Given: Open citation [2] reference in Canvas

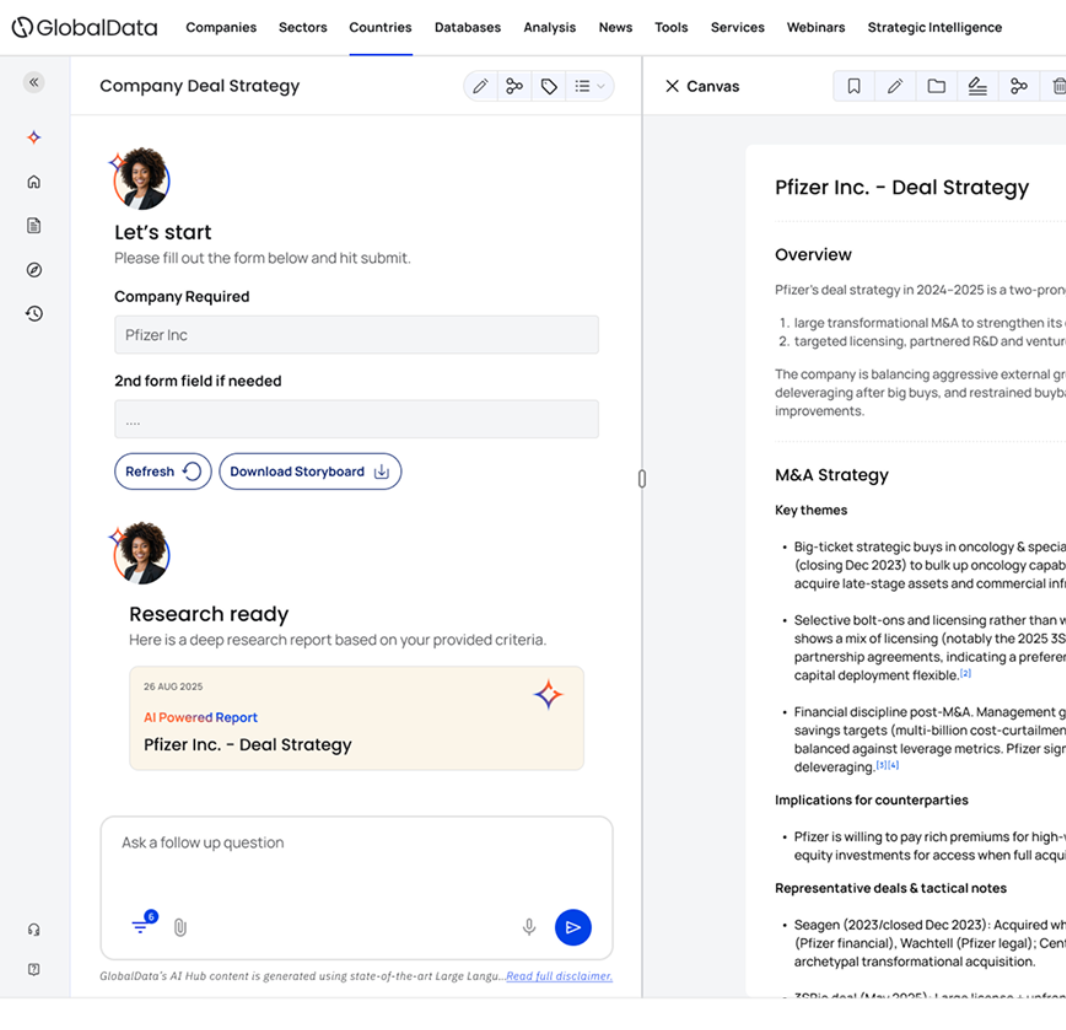Looking at the screenshot, I should 965,673.
